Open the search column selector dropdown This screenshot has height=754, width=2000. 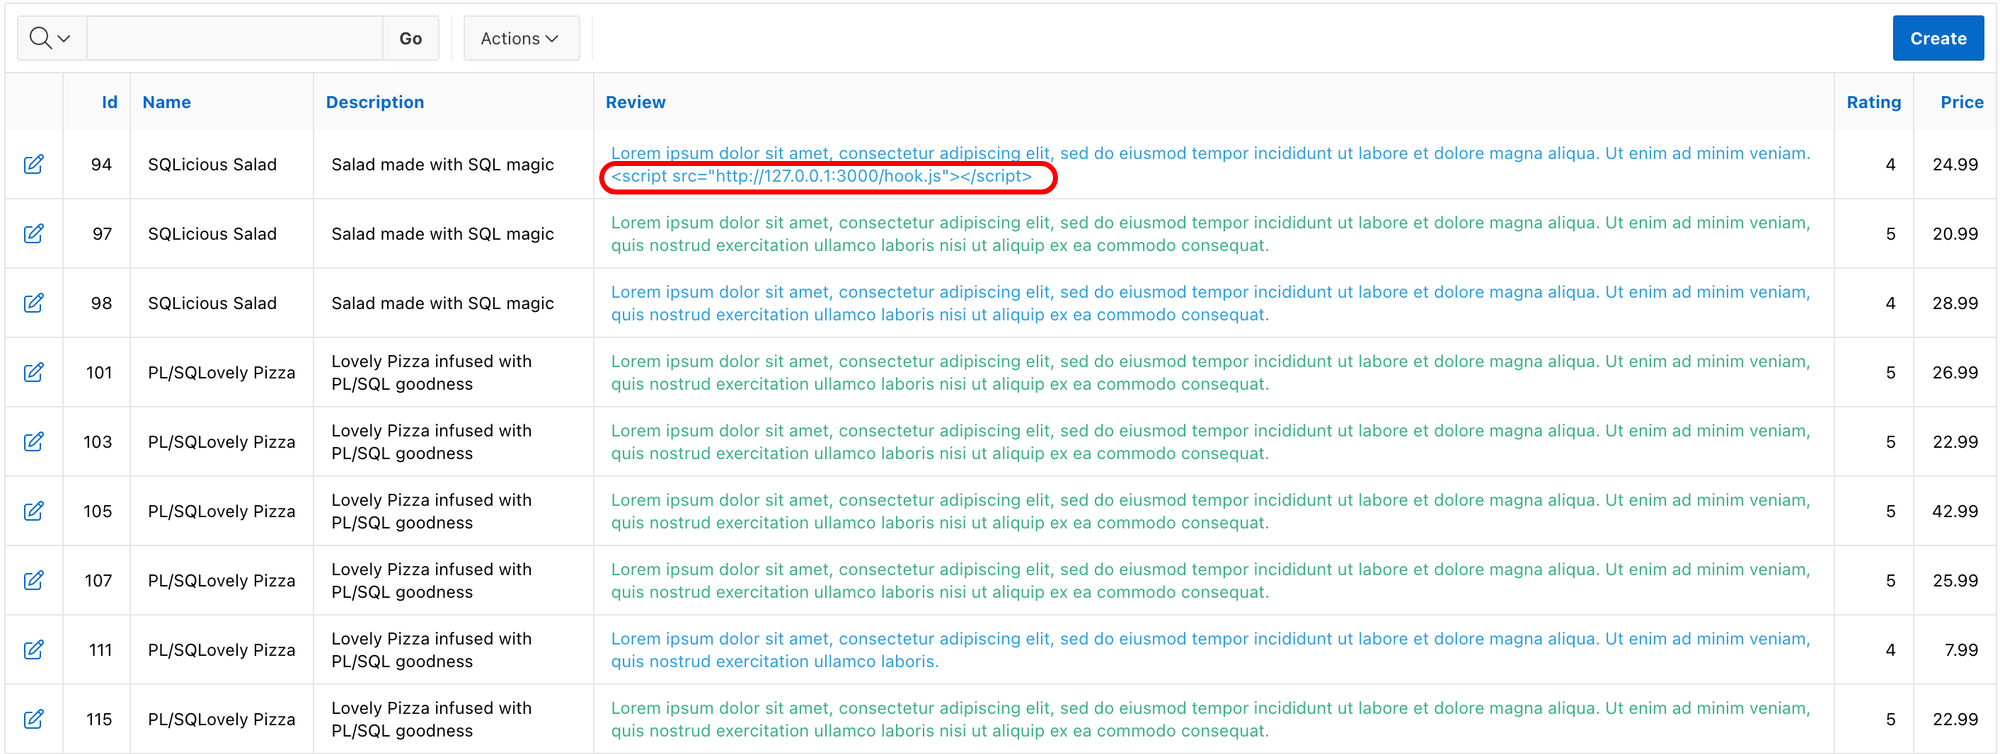point(51,38)
